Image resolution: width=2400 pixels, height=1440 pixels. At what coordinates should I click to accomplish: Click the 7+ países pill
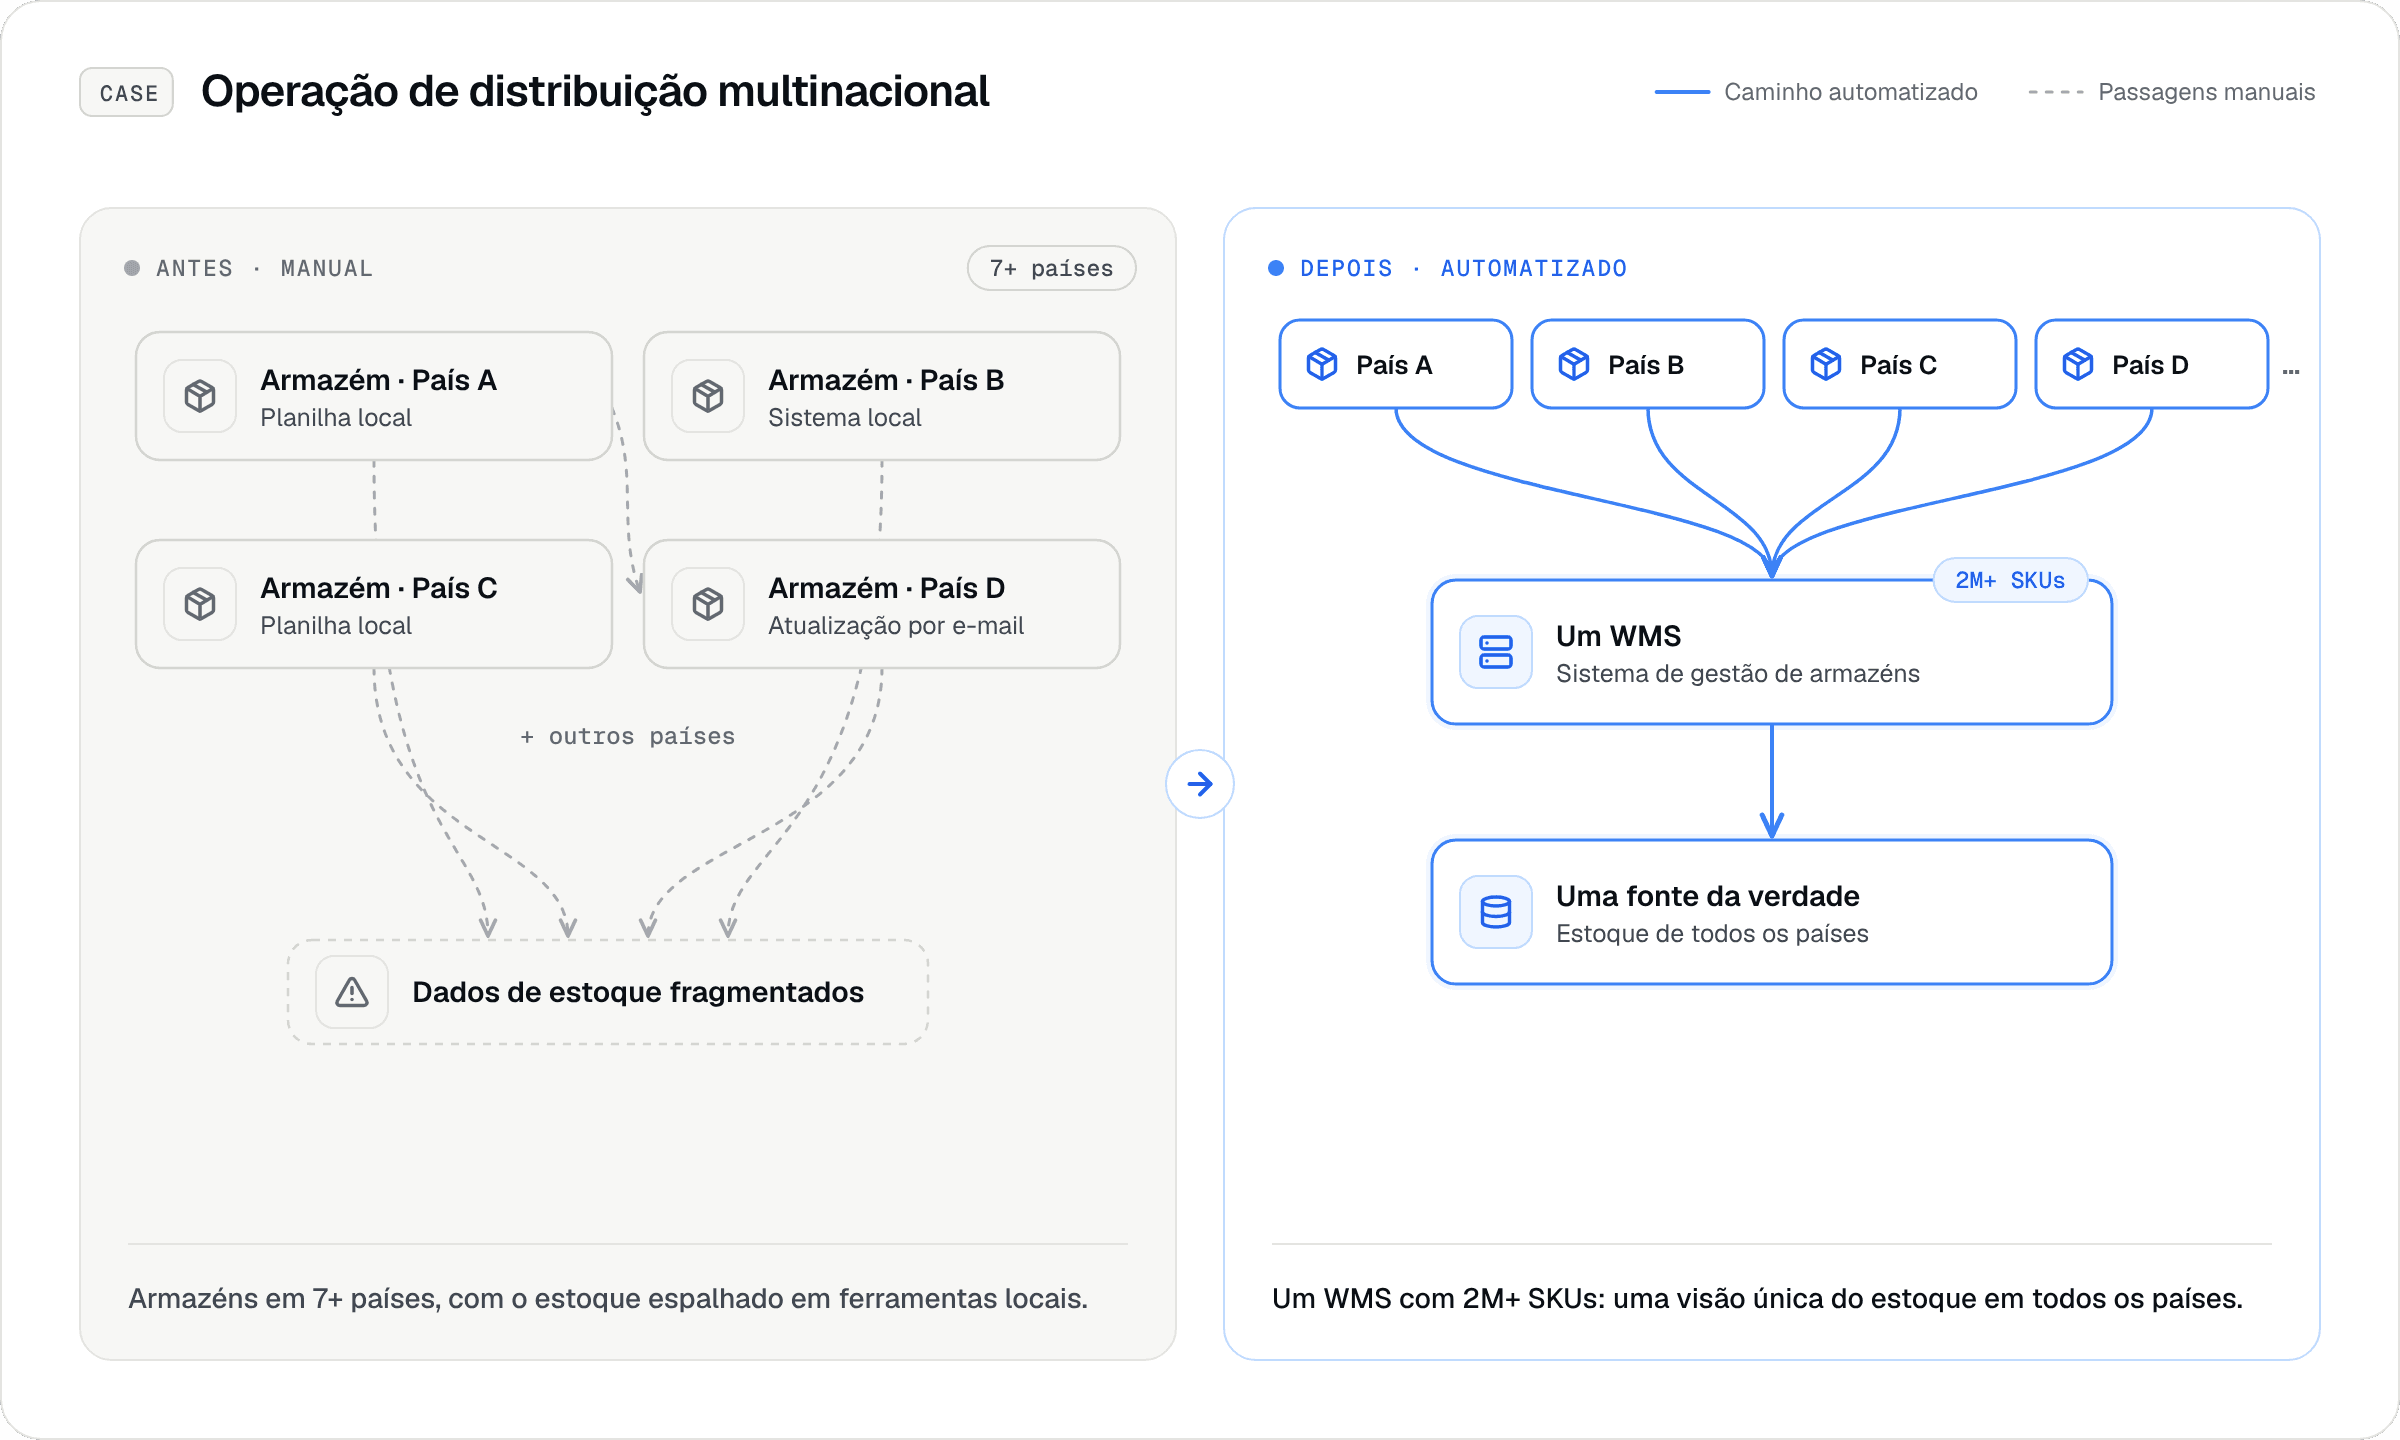(1051, 268)
